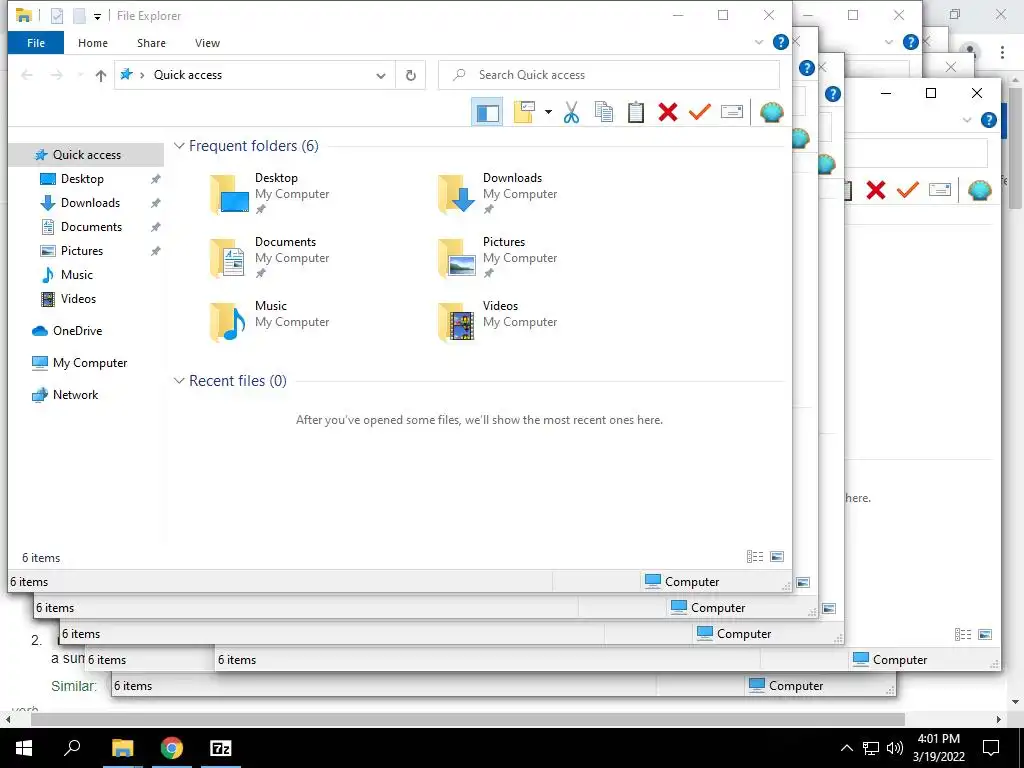
Task: Select Quick access in navigation pane
Action: 86,155
